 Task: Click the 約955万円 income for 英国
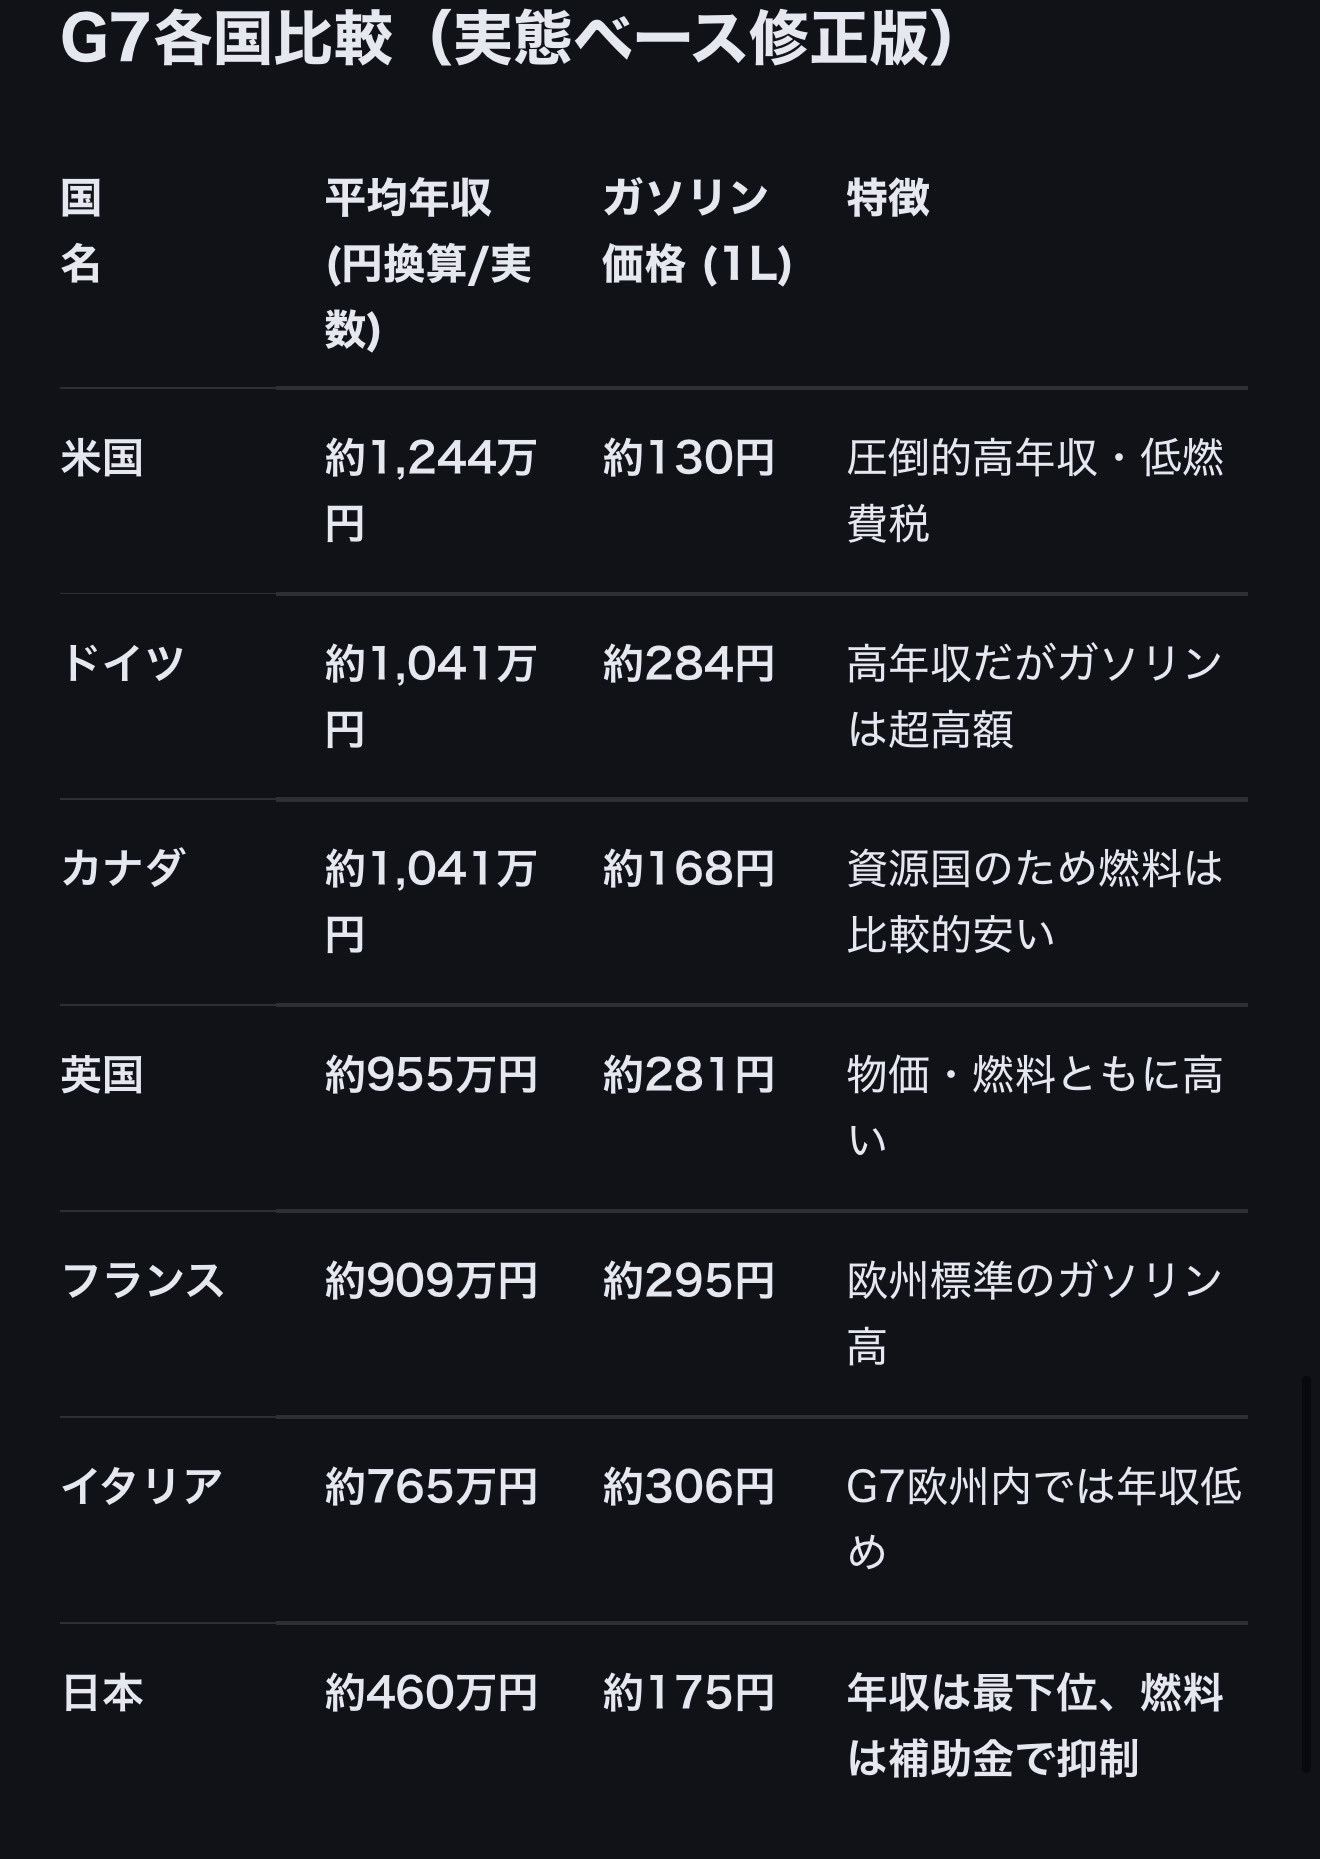pos(431,1075)
